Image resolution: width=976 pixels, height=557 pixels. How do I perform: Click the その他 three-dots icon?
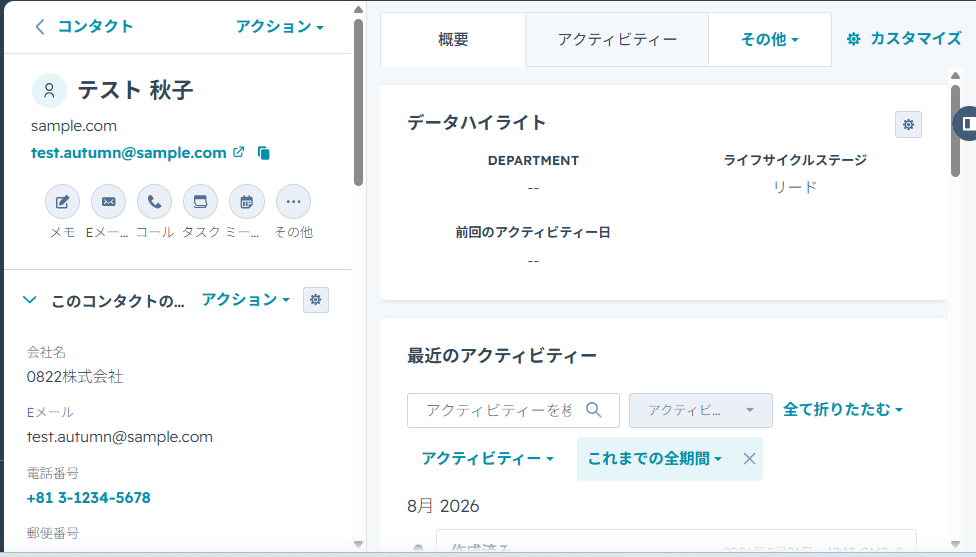293,202
